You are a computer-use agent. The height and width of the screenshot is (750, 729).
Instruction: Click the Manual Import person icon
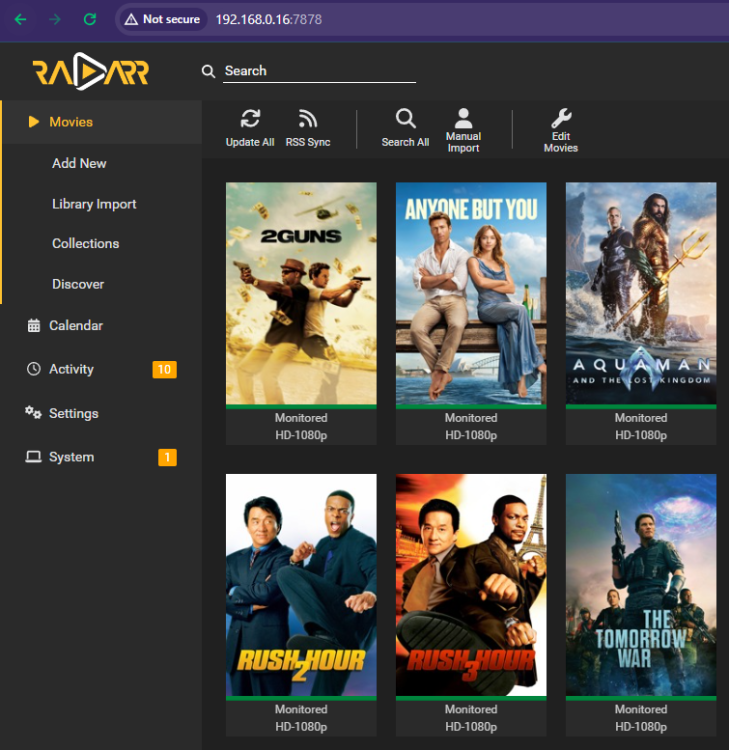point(463,118)
